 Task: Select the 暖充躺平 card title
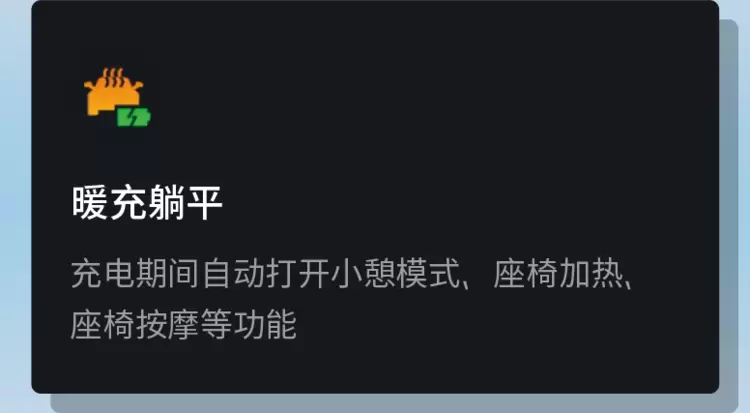(147, 203)
